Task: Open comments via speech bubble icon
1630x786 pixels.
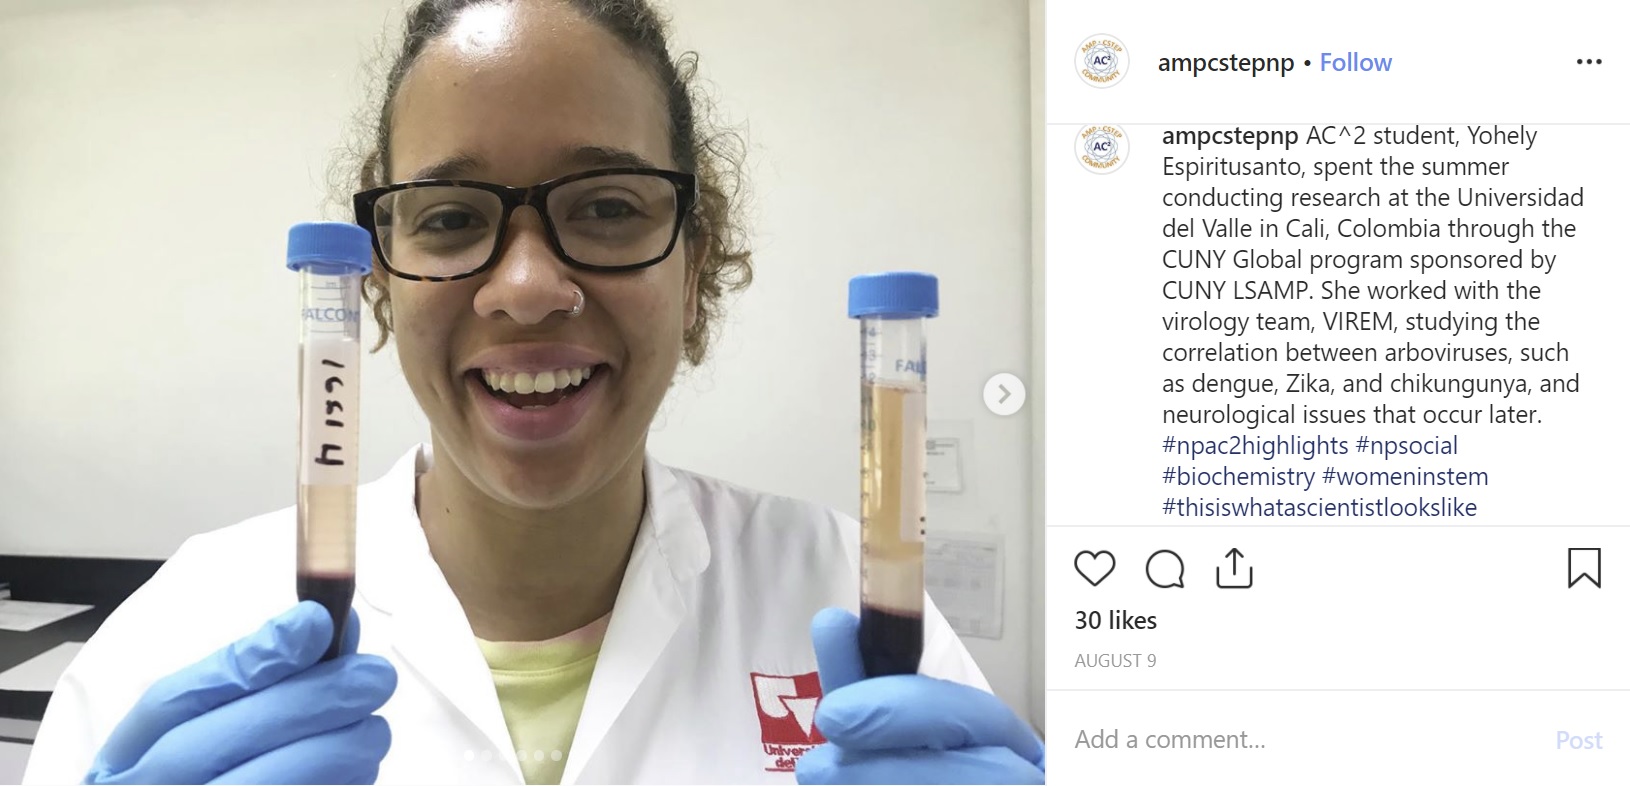Action: pyautogui.click(x=1165, y=568)
